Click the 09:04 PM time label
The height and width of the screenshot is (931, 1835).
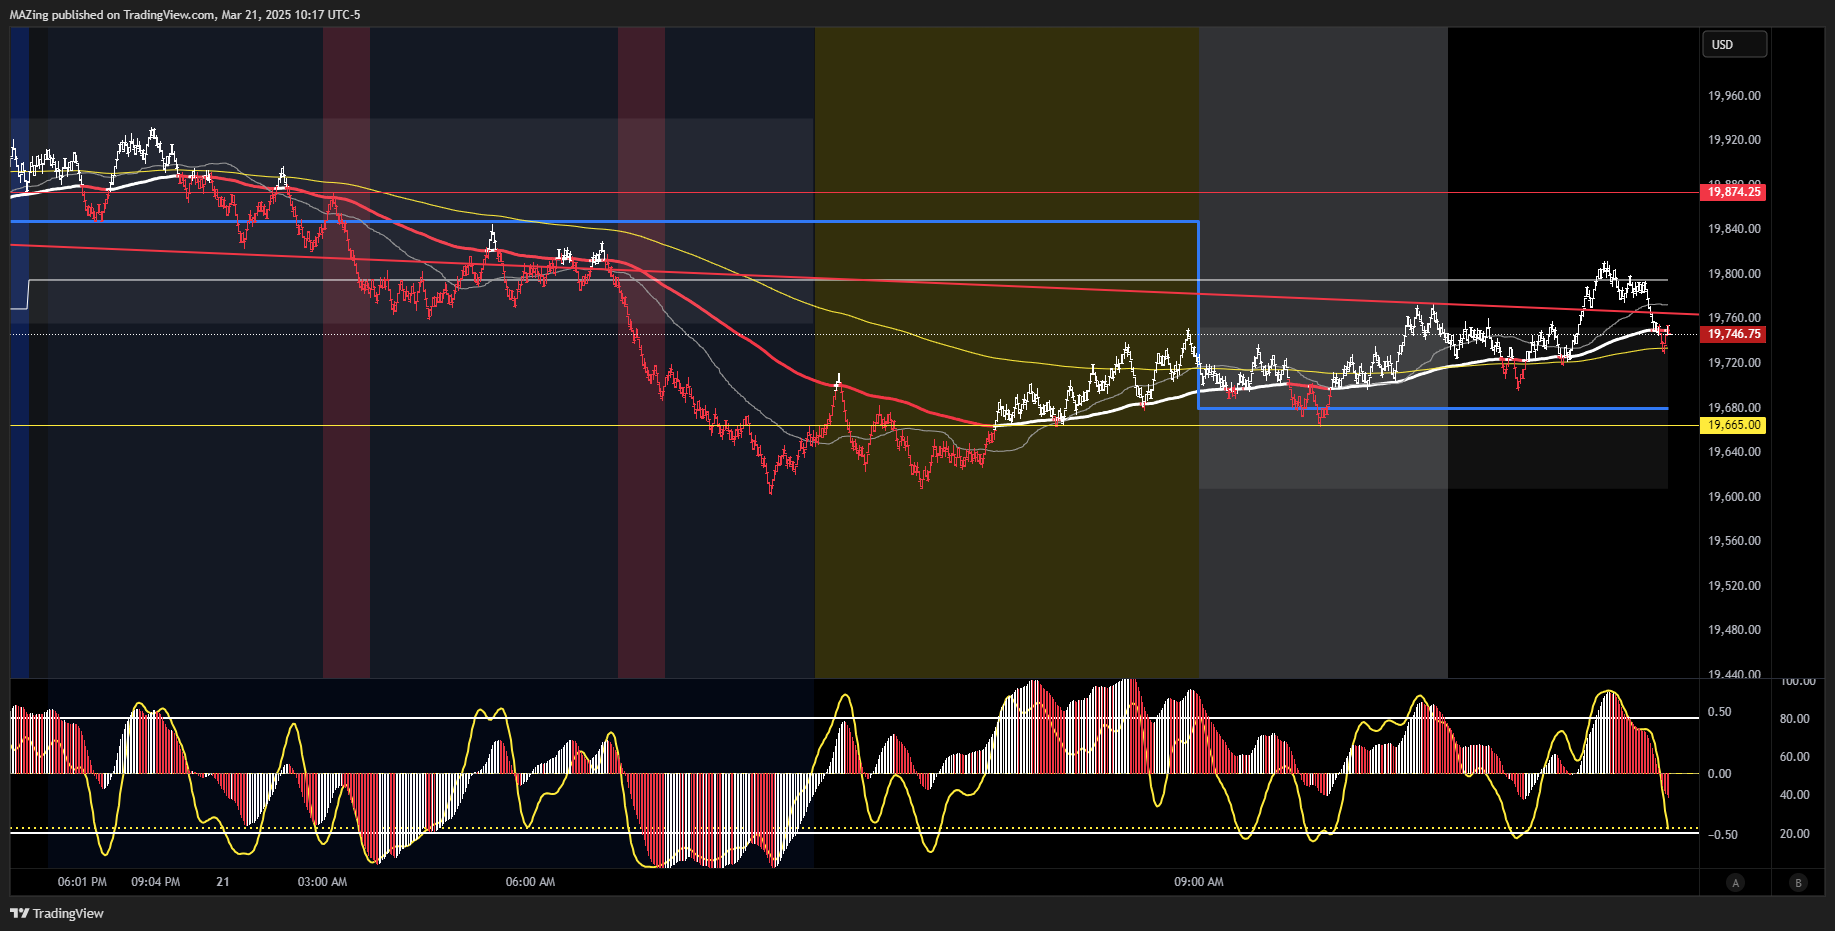[x=156, y=882]
